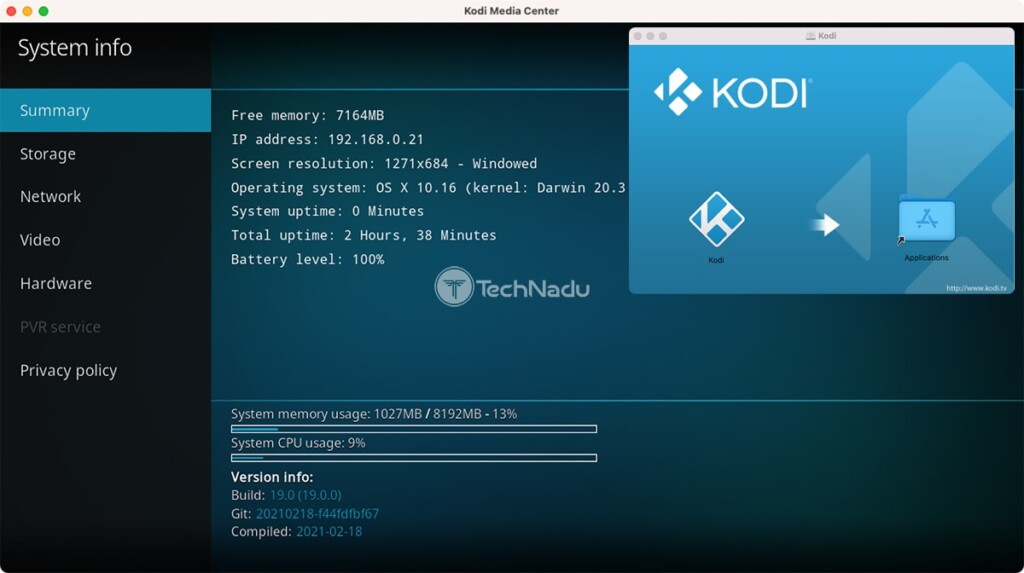Click the Operating system: OS X 10.16 line
Screen dimensions: 1024x573
(x=428, y=188)
